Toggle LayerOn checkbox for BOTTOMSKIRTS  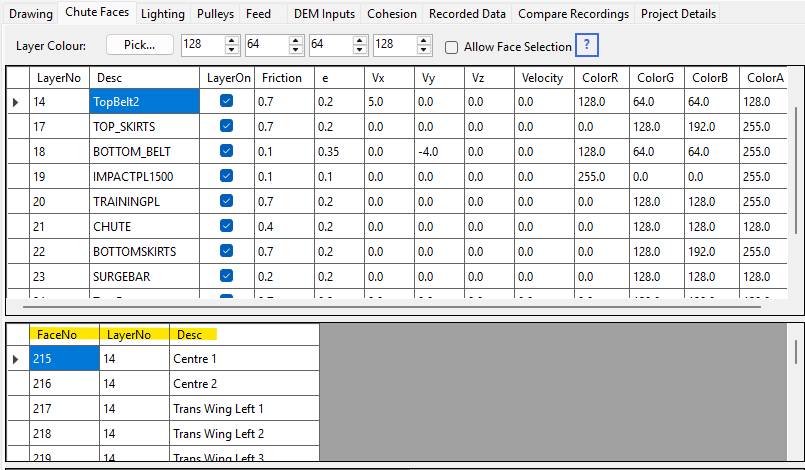(x=226, y=250)
